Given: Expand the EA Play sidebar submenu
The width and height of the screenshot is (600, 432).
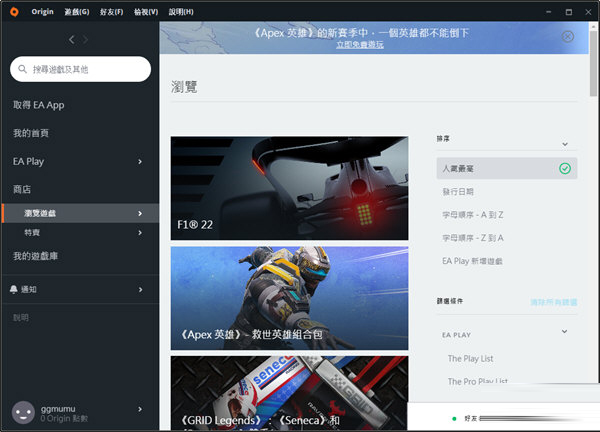Looking at the screenshot, I should tap(140, 161).
